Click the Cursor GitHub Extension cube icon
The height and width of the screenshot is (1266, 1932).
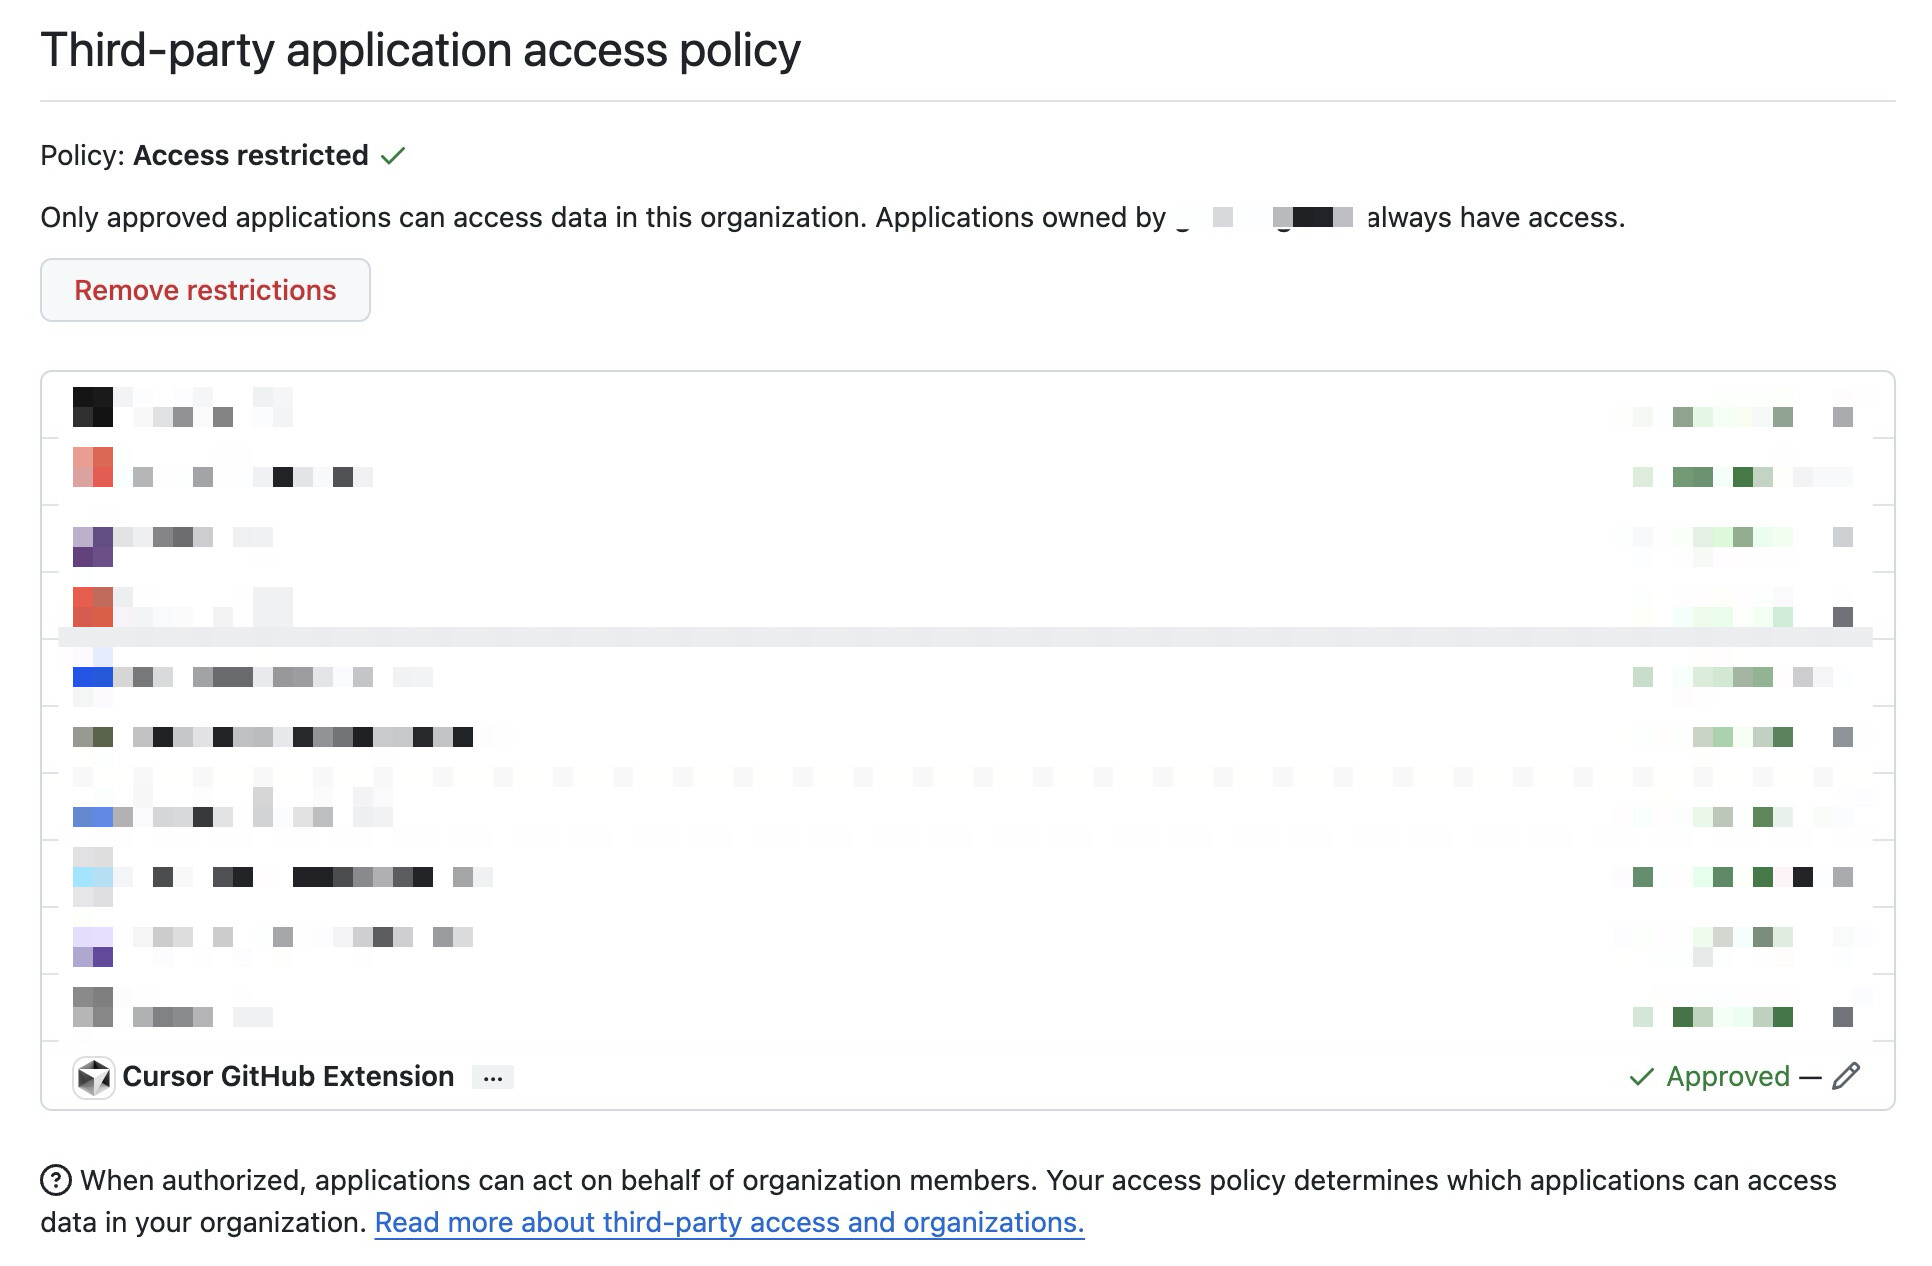point(94,1077)
